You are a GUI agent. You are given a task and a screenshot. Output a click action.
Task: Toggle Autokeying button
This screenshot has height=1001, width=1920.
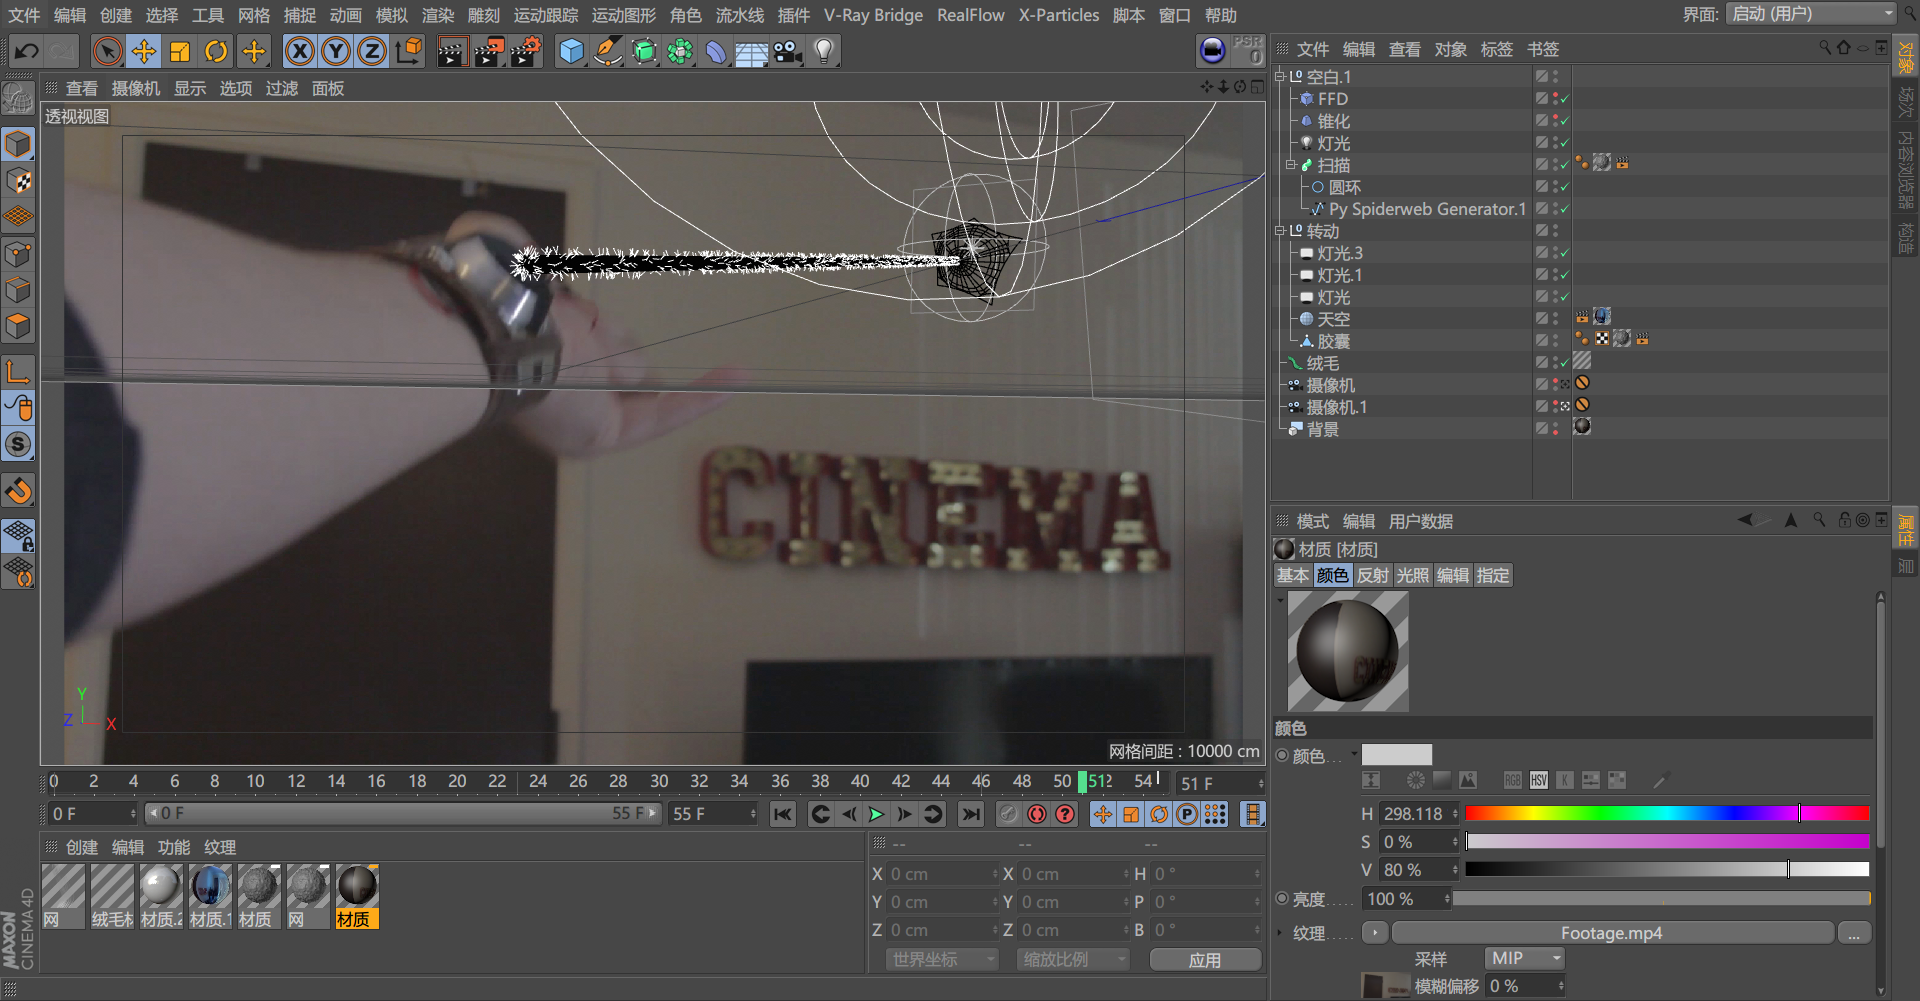pyautogui.click(x=1037, y=814)
